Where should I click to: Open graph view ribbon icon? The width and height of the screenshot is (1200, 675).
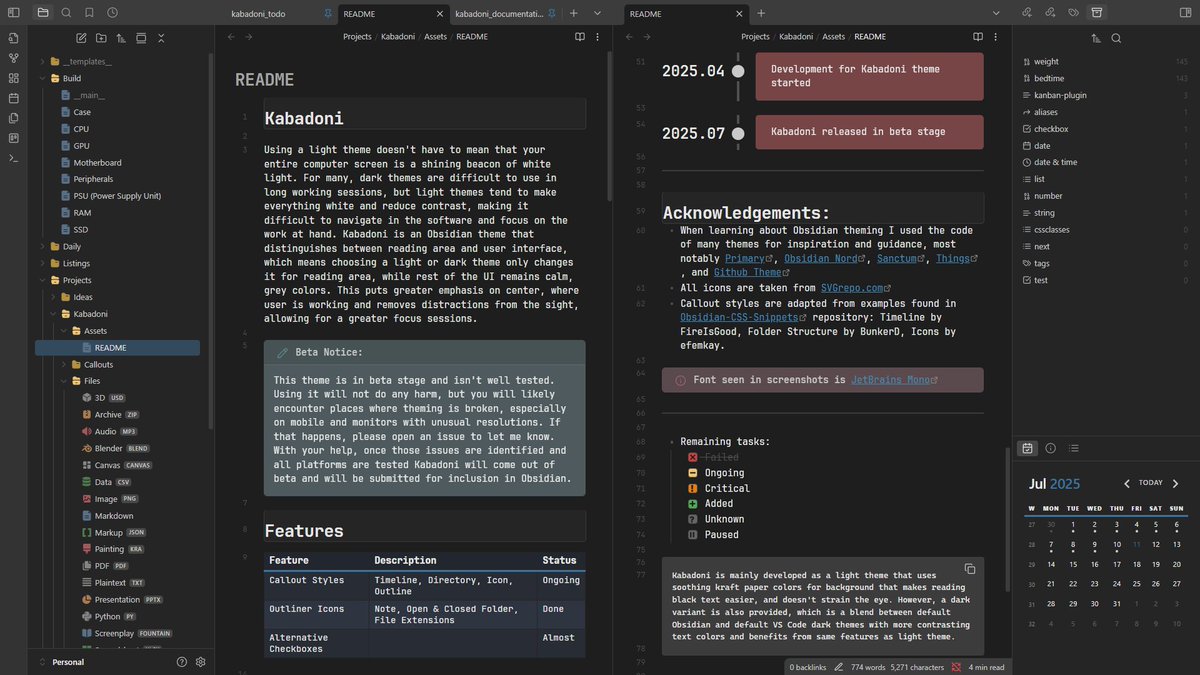14,58
